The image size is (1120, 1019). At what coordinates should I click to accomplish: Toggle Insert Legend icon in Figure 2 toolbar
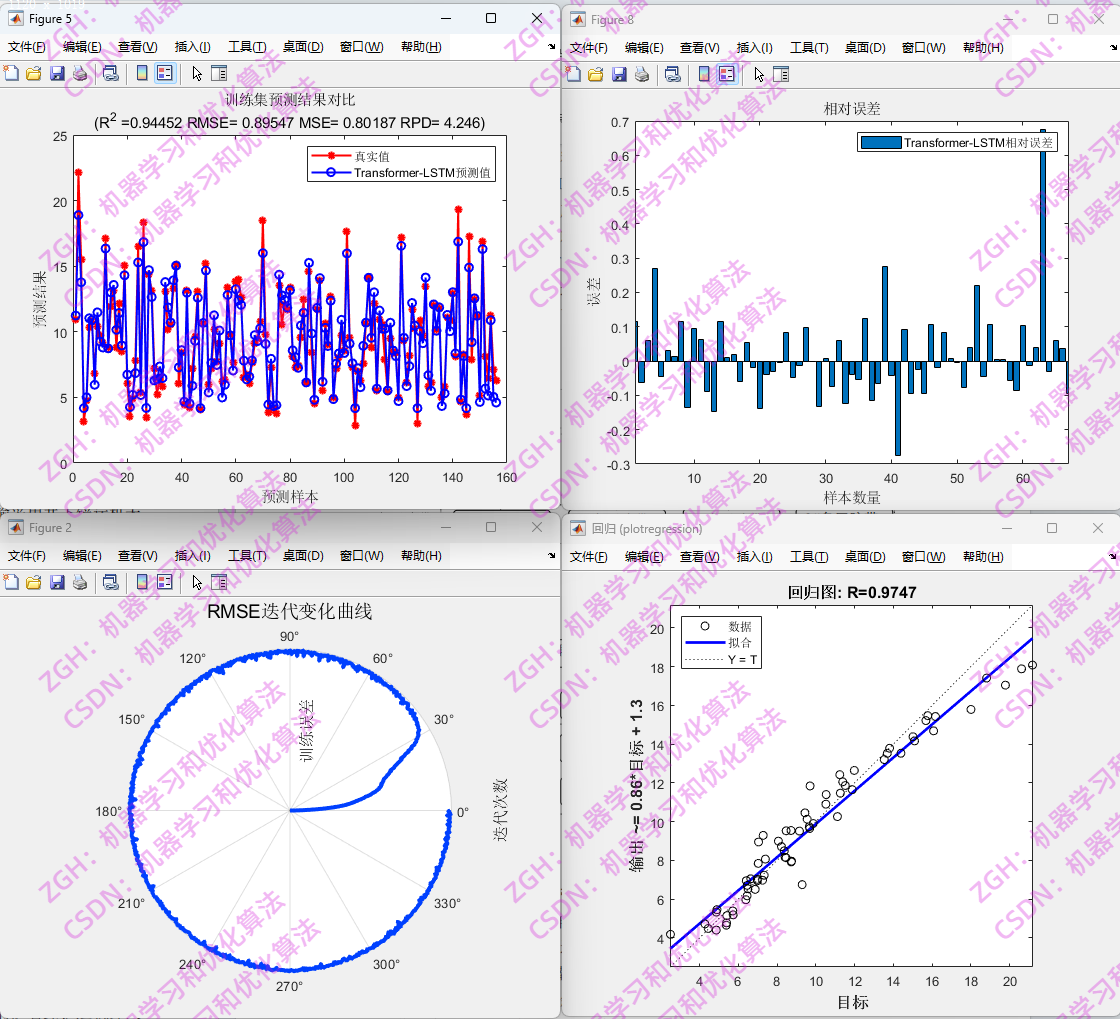[165, 582]
